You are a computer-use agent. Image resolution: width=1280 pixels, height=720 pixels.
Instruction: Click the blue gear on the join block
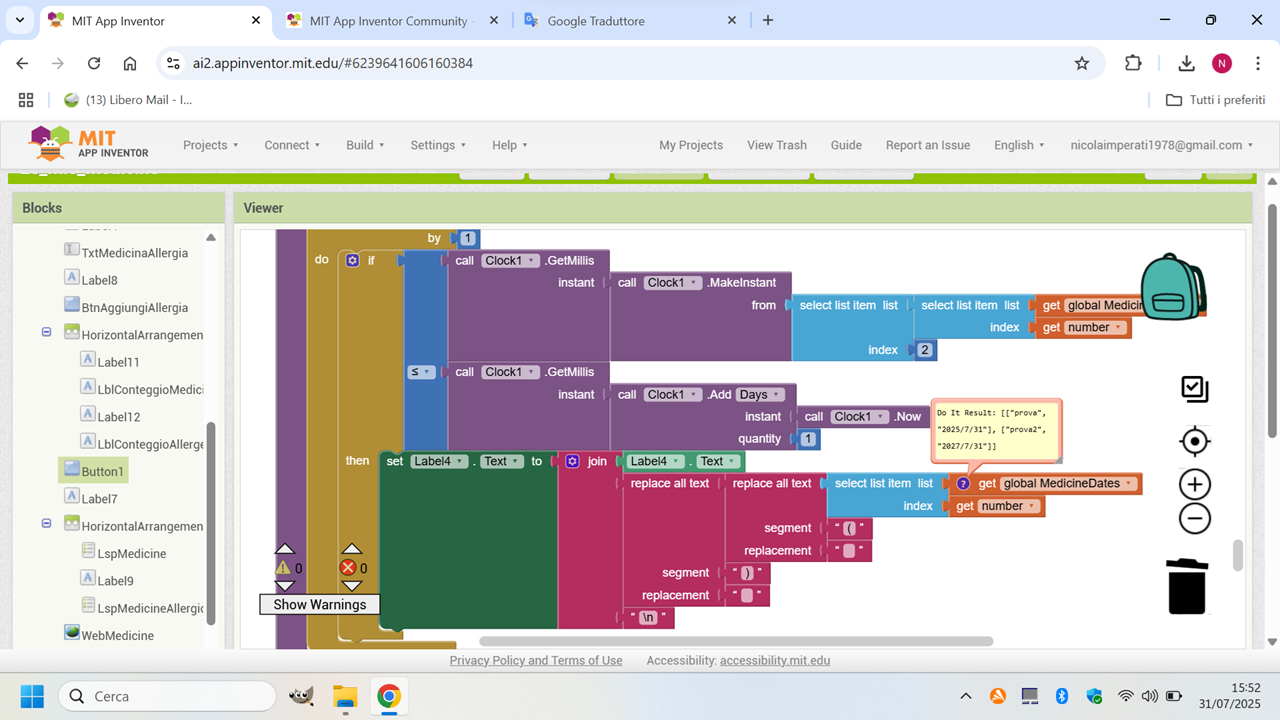tap(572, 461)
